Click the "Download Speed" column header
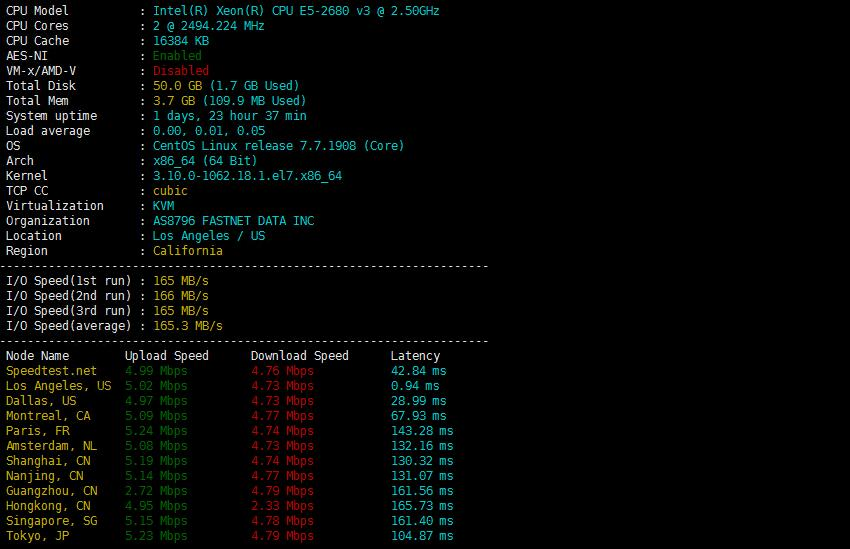The image size is (850, 549). point(299,356)
